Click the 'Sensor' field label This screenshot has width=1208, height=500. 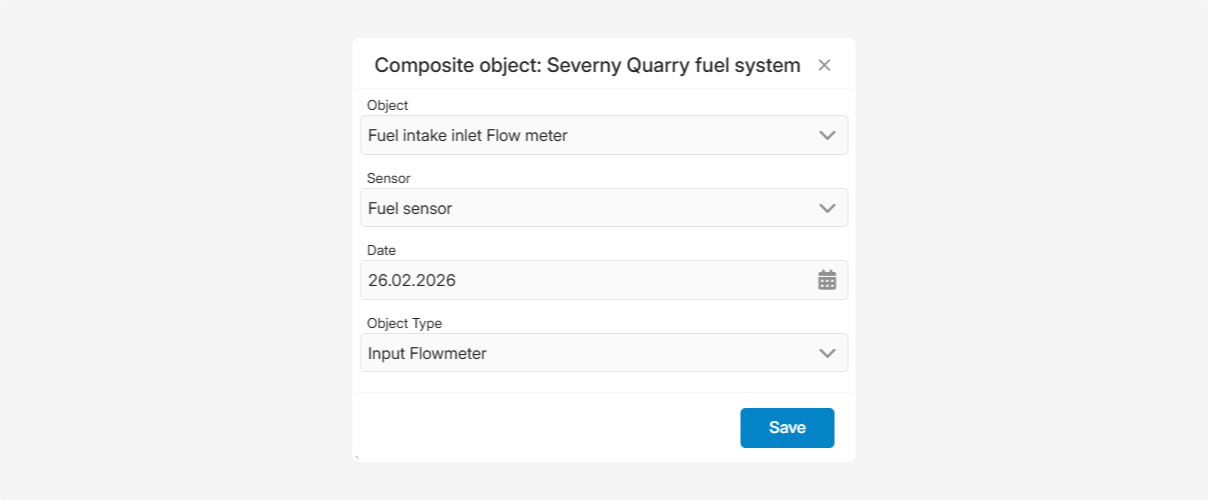(389, 178)
